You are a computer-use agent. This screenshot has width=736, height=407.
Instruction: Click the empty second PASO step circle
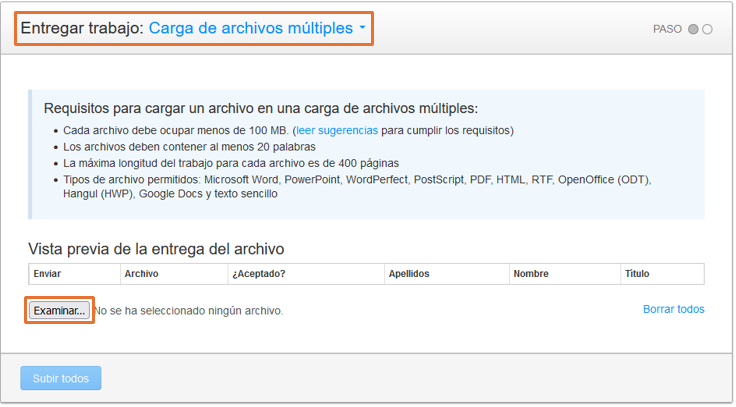(707, 29)
